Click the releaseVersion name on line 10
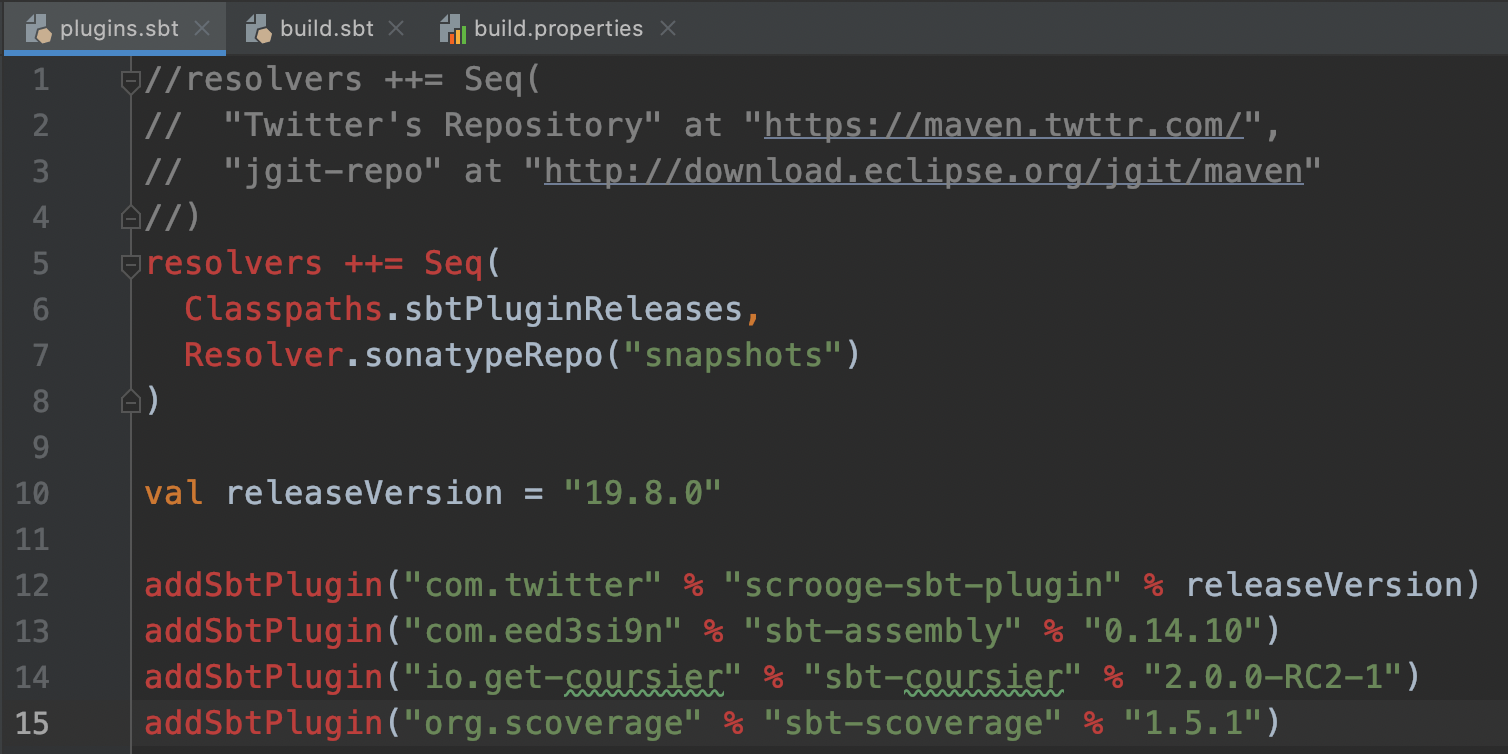Screen dimensions: 1508x754 (x=364, y=493)
